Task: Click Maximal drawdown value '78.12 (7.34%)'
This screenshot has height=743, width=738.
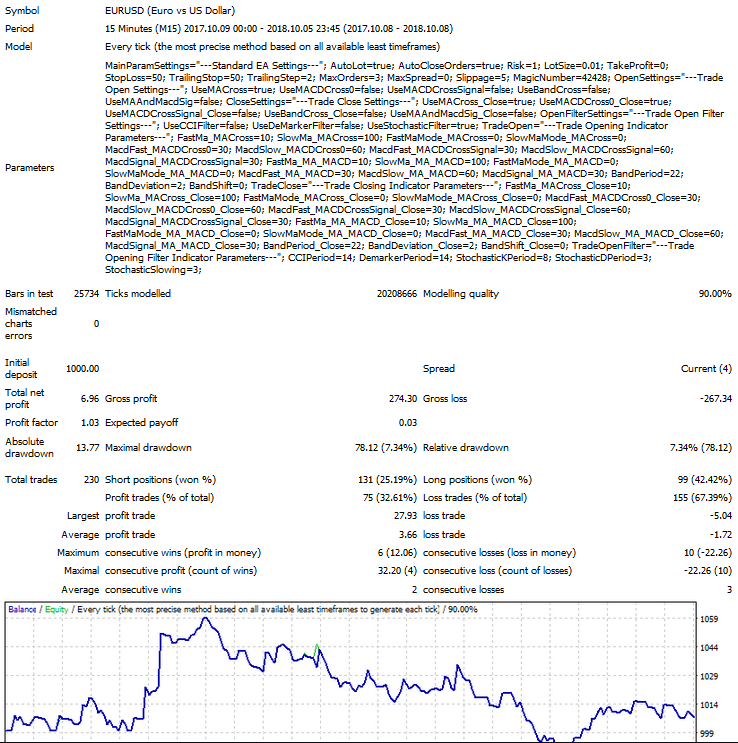Action: [x=386, y=448]
